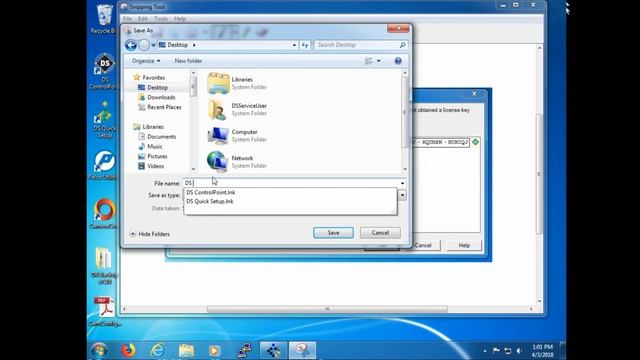The image size is (640, 360).
Task: Open recent locations dropdown by nav arrows
Action: [x=153, y=45]
